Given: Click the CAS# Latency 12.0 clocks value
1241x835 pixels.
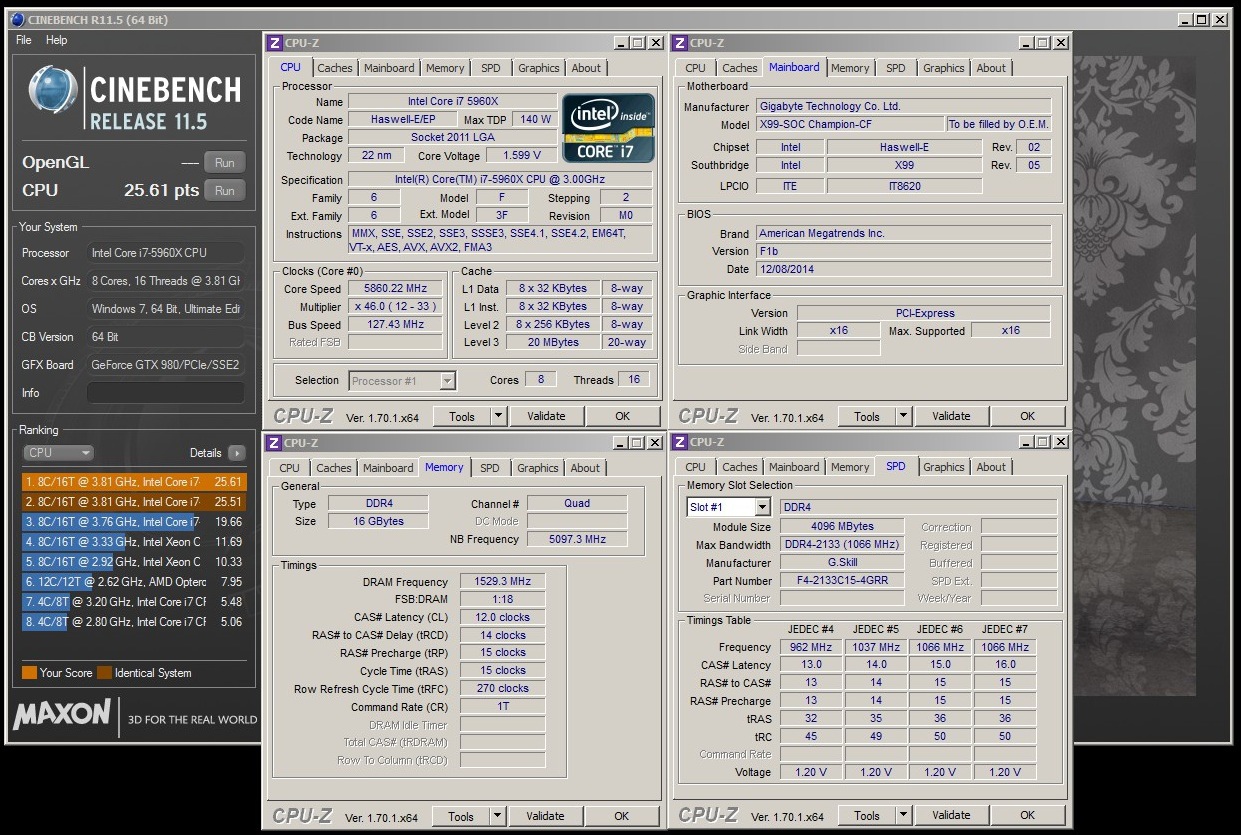Looking at the screenshot, I should [x=503, y=617].
